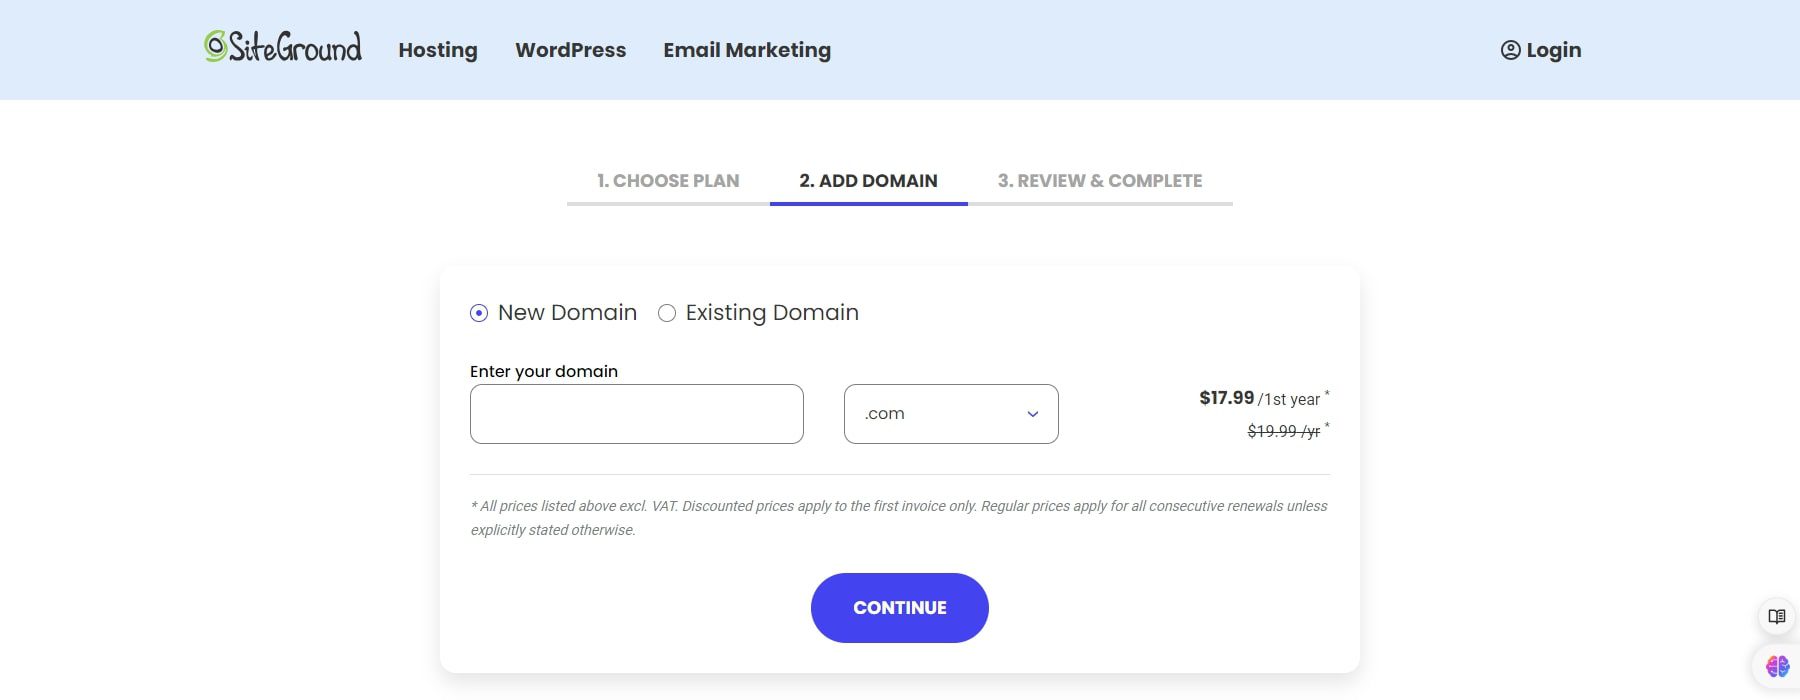Viewport: 1800px width, 700px height.
Task: Click the colorful brain icon bottom right
Action: click(x=1777, y=663)
